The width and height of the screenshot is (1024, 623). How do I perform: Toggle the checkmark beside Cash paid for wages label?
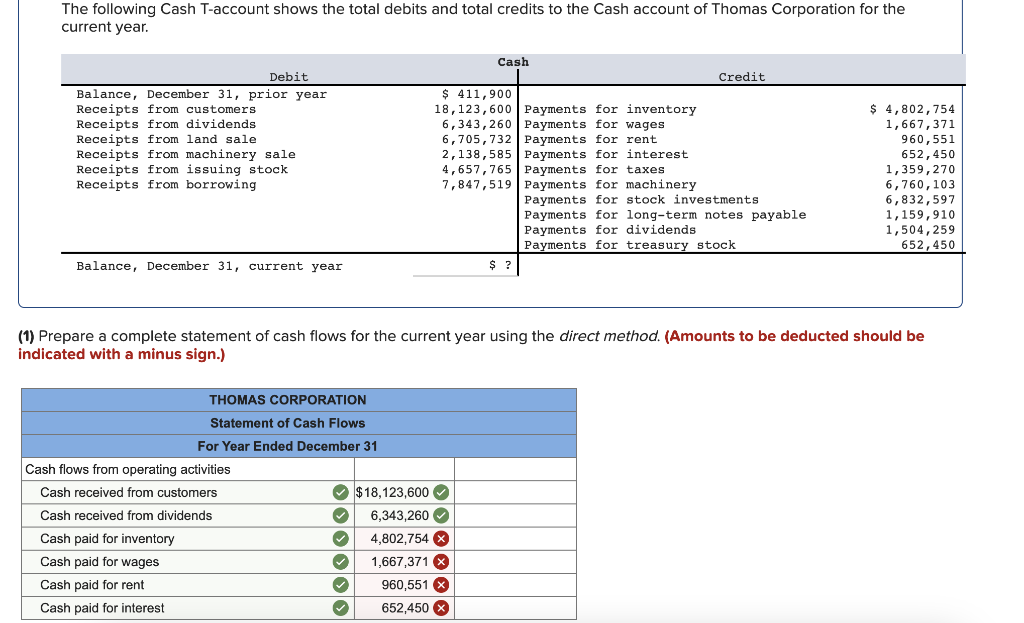pyautogui.click(x=339, y=561)
